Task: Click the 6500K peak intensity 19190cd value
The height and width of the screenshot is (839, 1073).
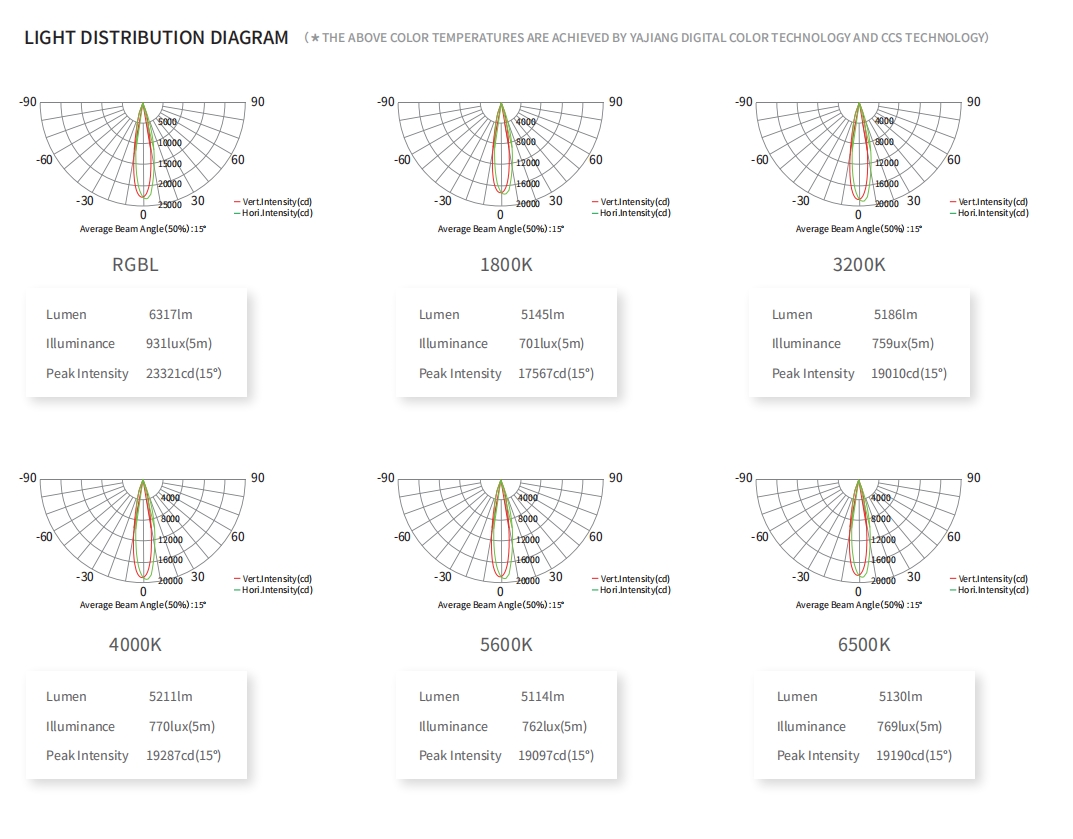Action: [x=914, y=756]
